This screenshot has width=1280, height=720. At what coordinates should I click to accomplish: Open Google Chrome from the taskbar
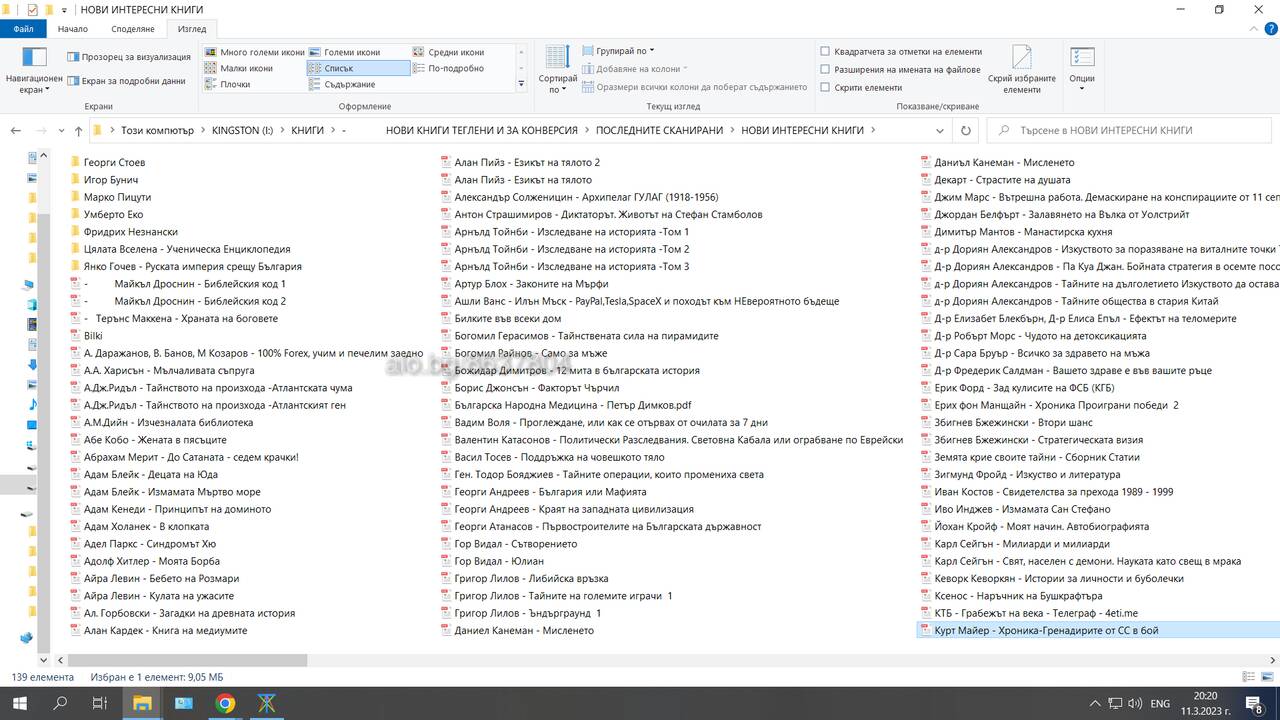coord(225,703)
